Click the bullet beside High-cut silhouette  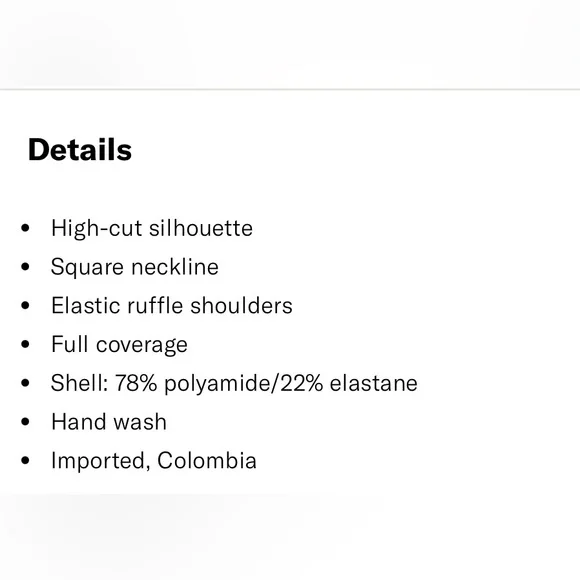(x=25, y=228)
